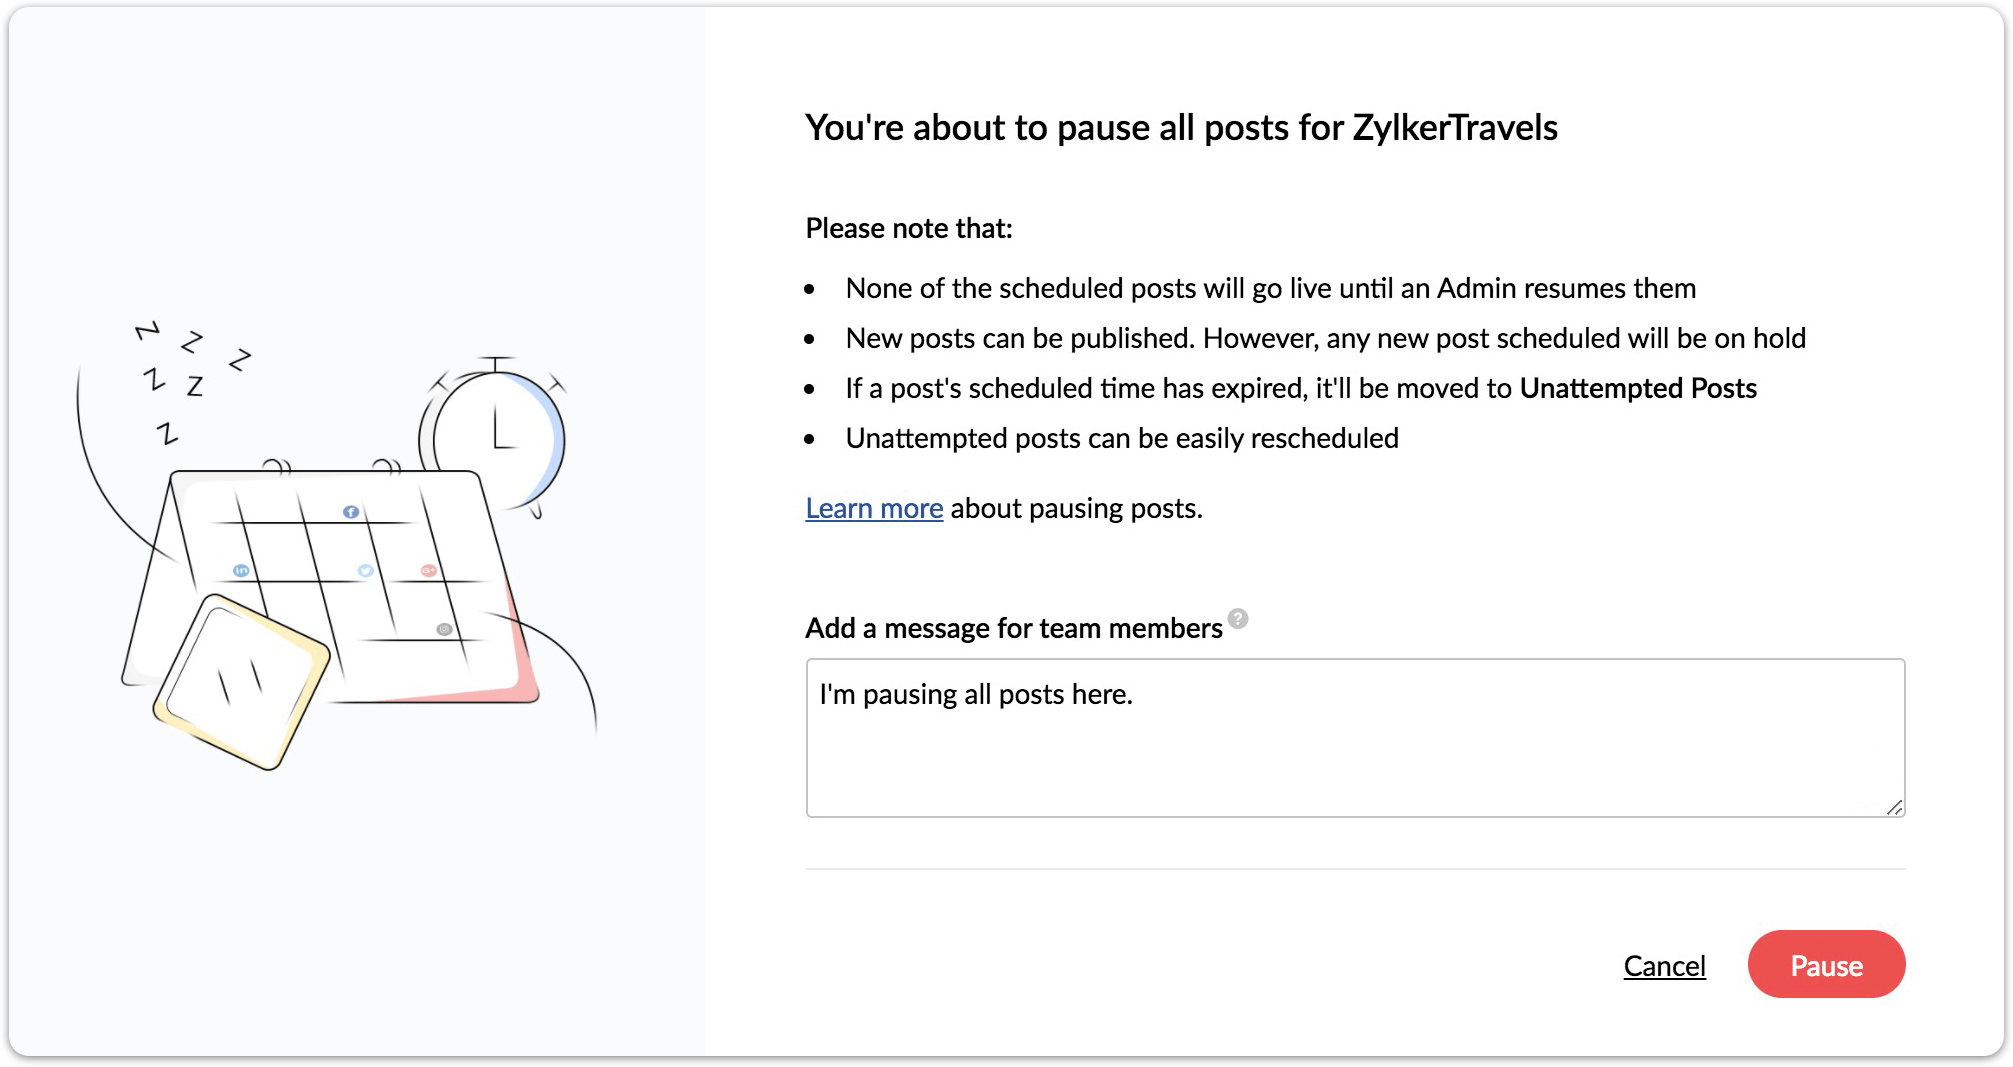Click the Twitter bird icon on the calendar
This screenshot has width=2013, height=1067.
[366, 570]
